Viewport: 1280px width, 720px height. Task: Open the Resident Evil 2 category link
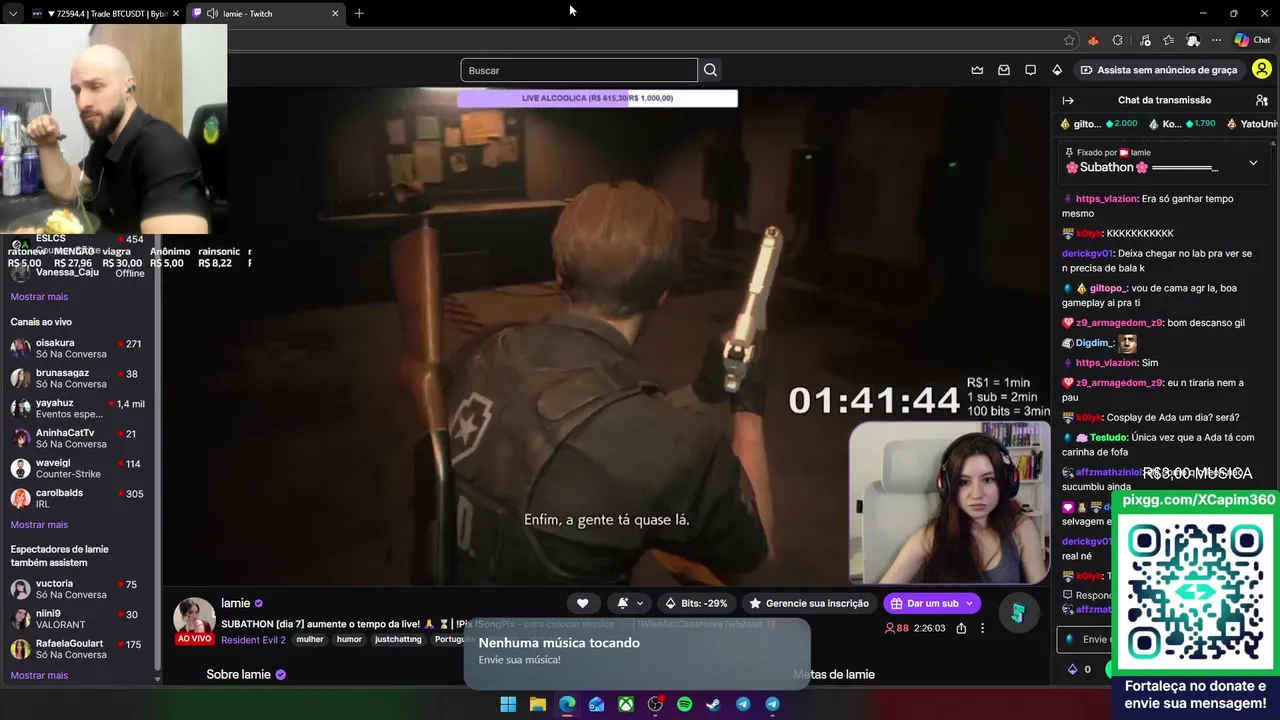point(253,640)
